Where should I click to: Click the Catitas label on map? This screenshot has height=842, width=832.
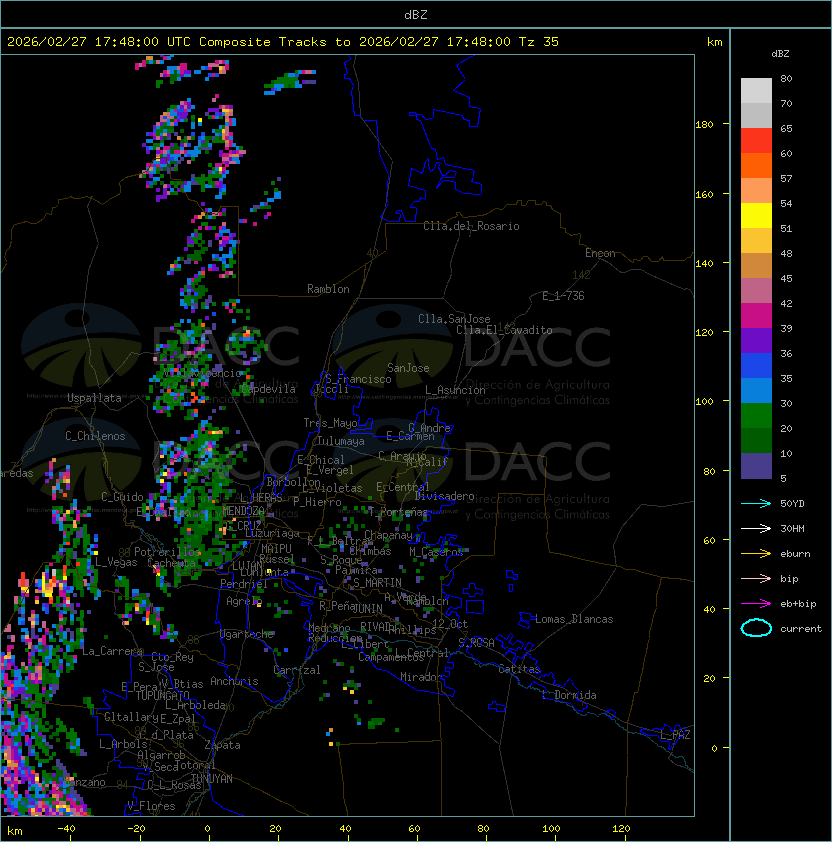pos(519,669)
